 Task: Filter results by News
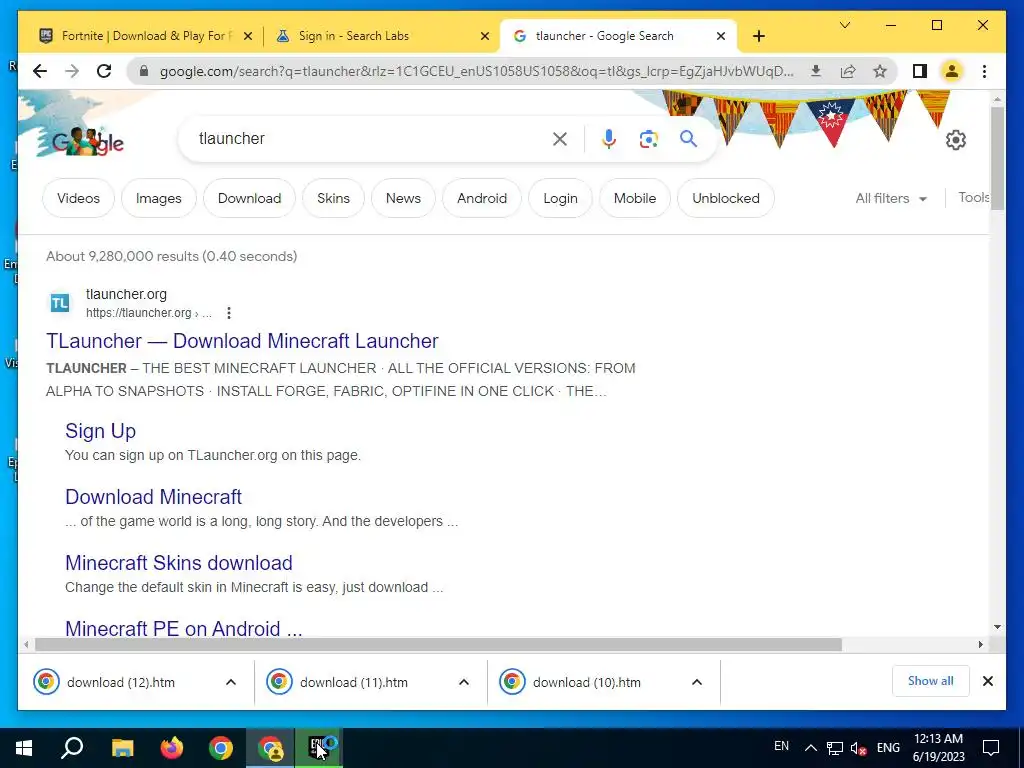tap(403, 198)
